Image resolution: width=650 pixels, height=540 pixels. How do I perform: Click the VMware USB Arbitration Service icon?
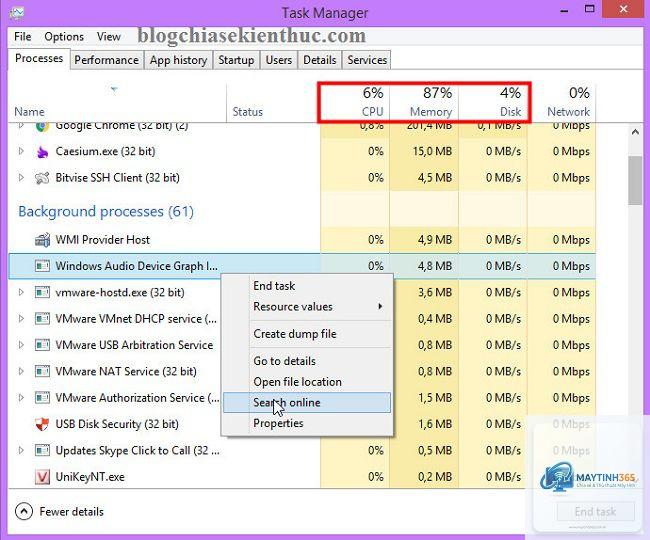point(42,345)
